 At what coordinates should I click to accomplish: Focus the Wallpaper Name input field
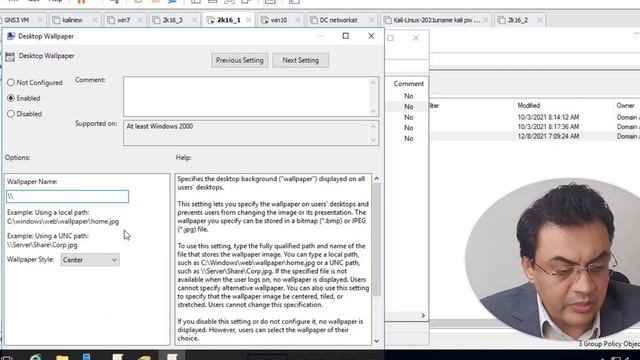[x=67, y=196]
